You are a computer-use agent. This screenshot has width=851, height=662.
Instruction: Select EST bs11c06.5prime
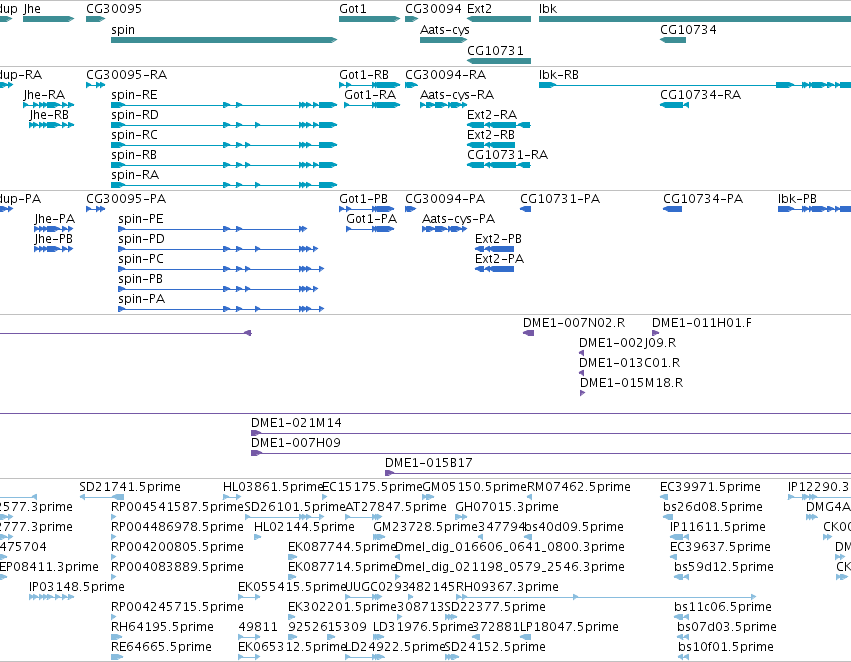pyautogui.click(x=681, y=617)
